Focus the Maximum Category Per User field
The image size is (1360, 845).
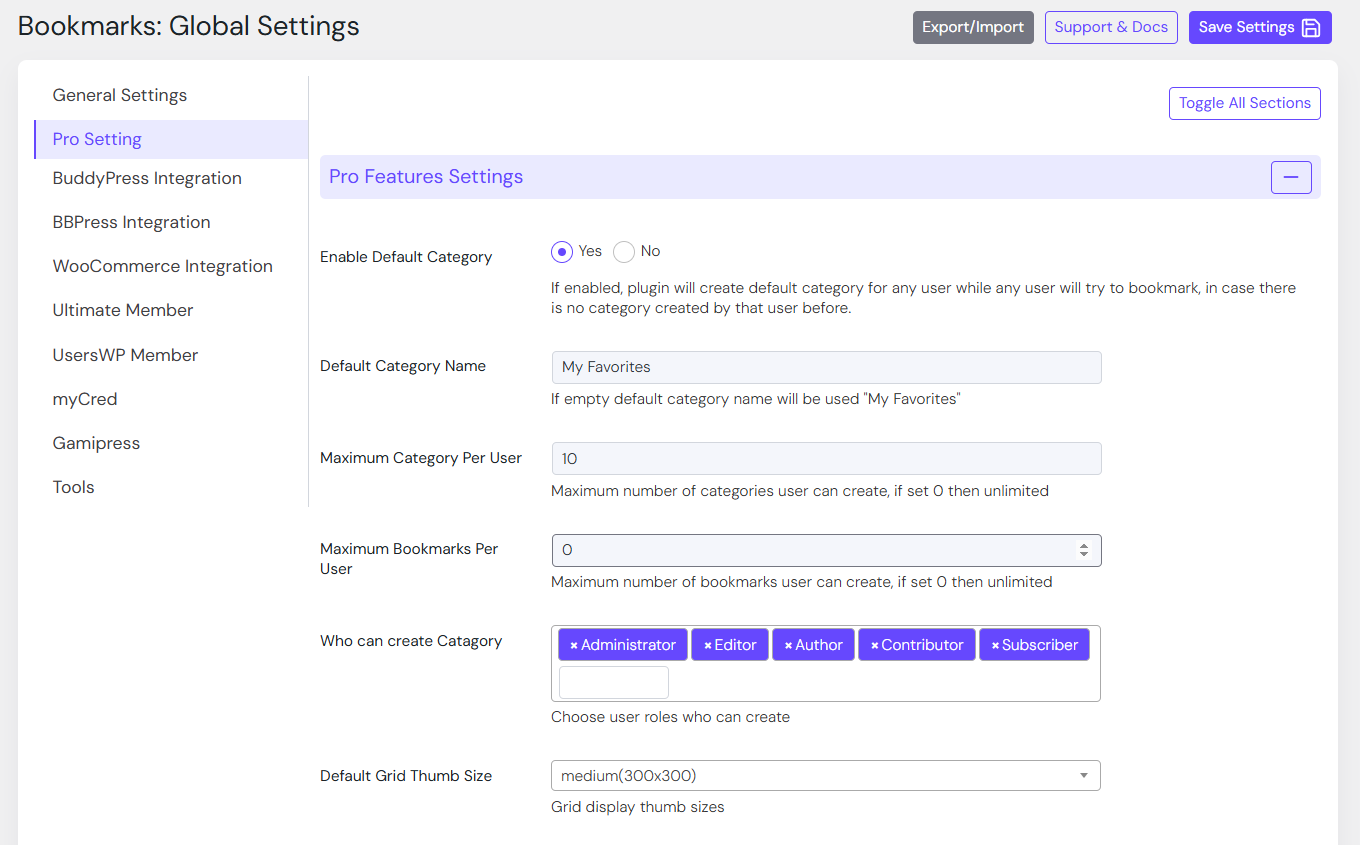826,459
